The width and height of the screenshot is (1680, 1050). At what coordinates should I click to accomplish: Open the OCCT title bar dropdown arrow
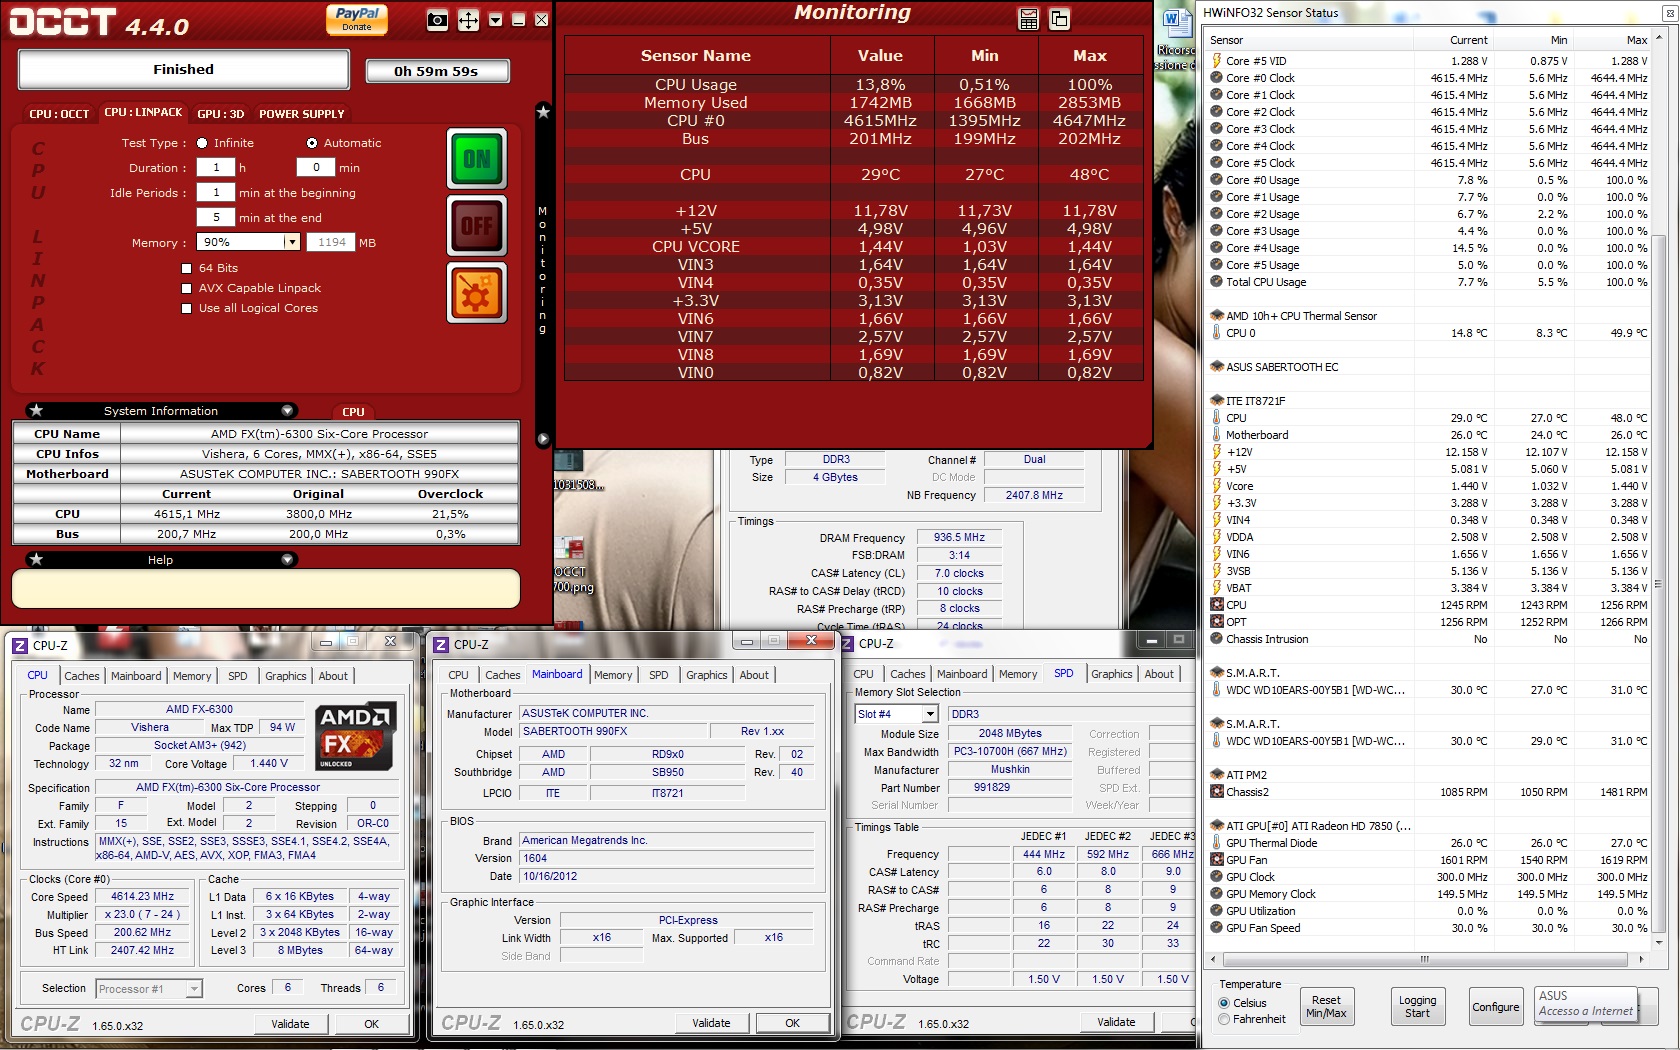pos(495,20)
